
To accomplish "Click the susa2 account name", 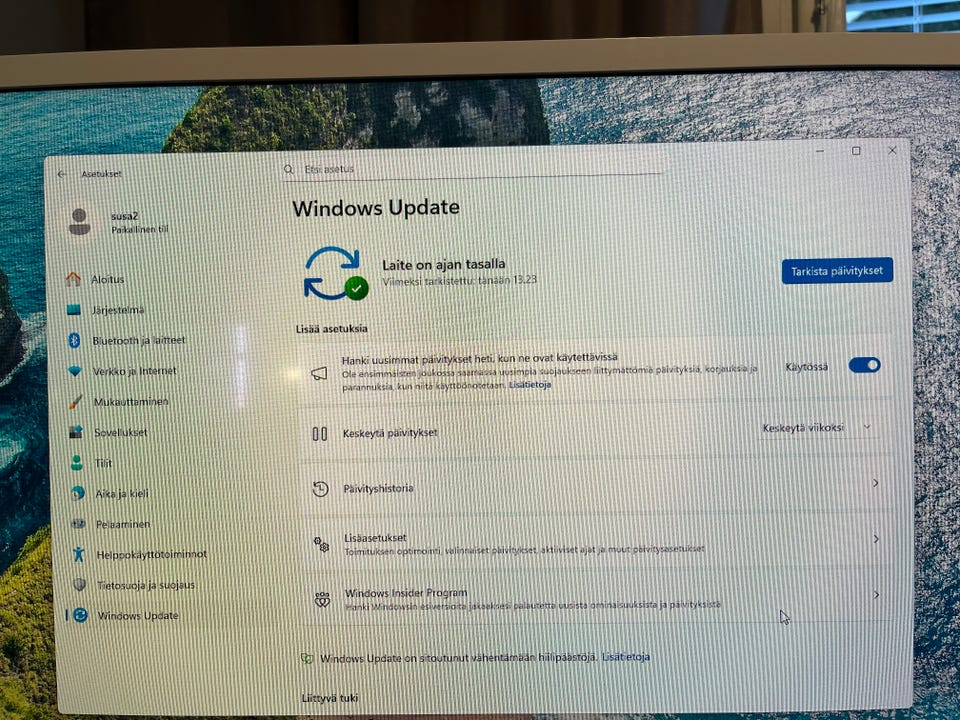I will click(x=124, y=216).
